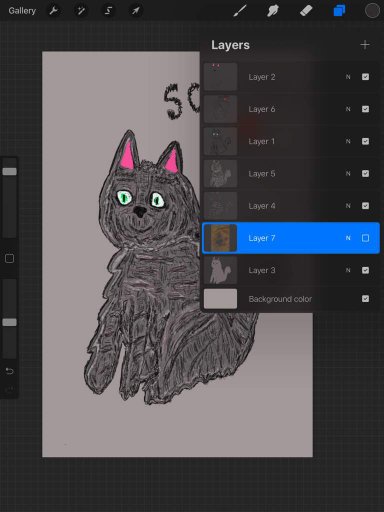Viewport: 384px width, 512px height.
Task: Hide Layer 2 via visibility checkbox
Action: click(365, 77)
